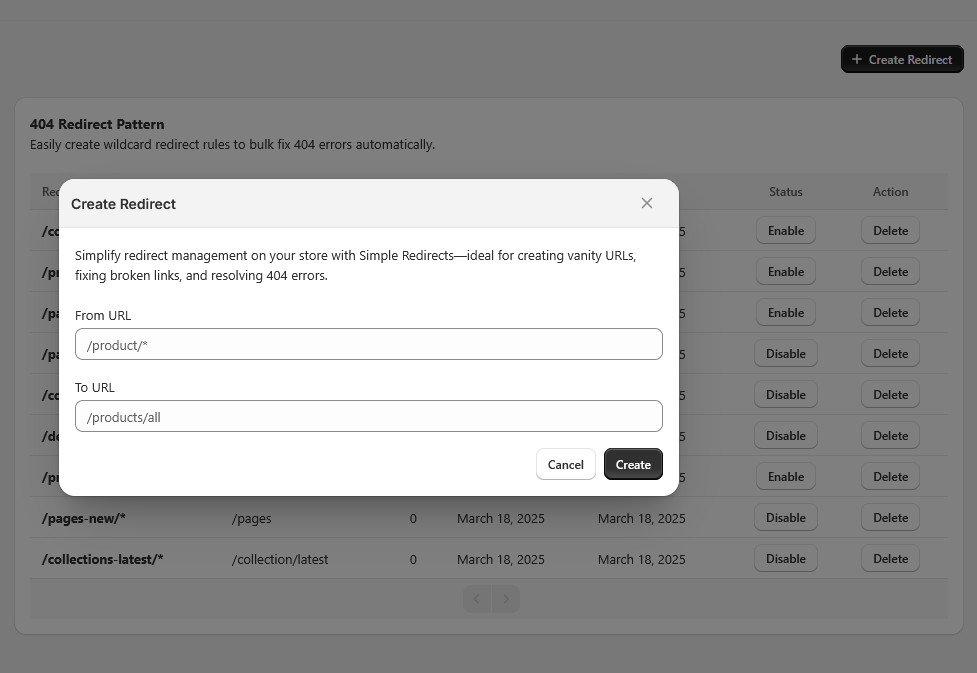
Task: Disable the /collections-latest/* redirect rule
Action: click(785, 559)
